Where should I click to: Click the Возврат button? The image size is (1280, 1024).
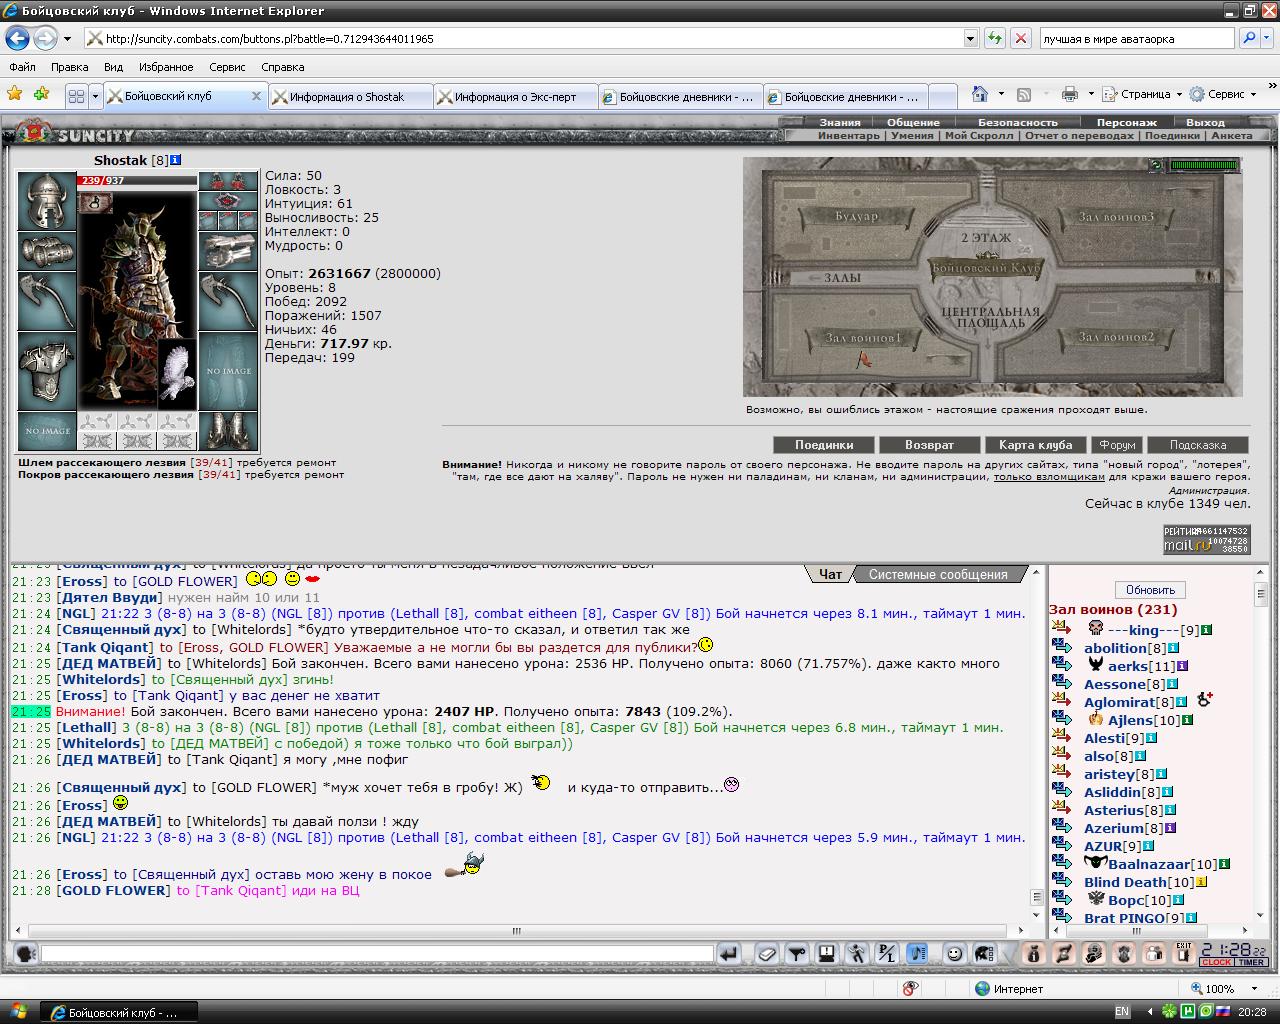[929, 445]
